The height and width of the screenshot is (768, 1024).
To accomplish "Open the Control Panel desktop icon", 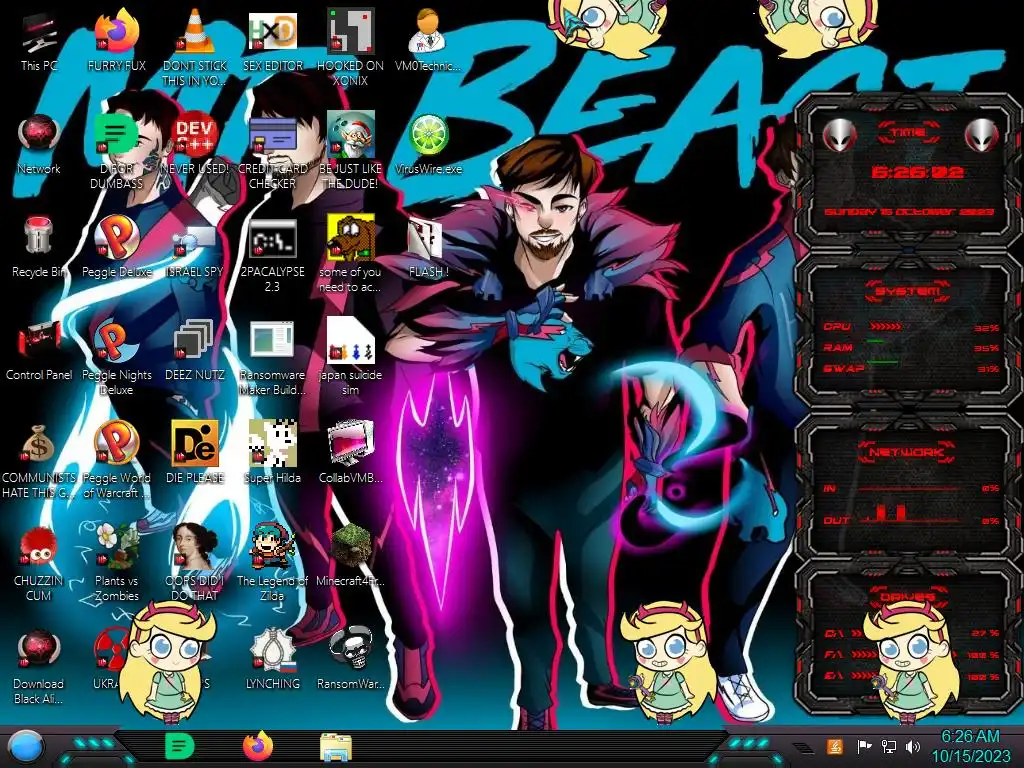I will click(x=39, y=351).
